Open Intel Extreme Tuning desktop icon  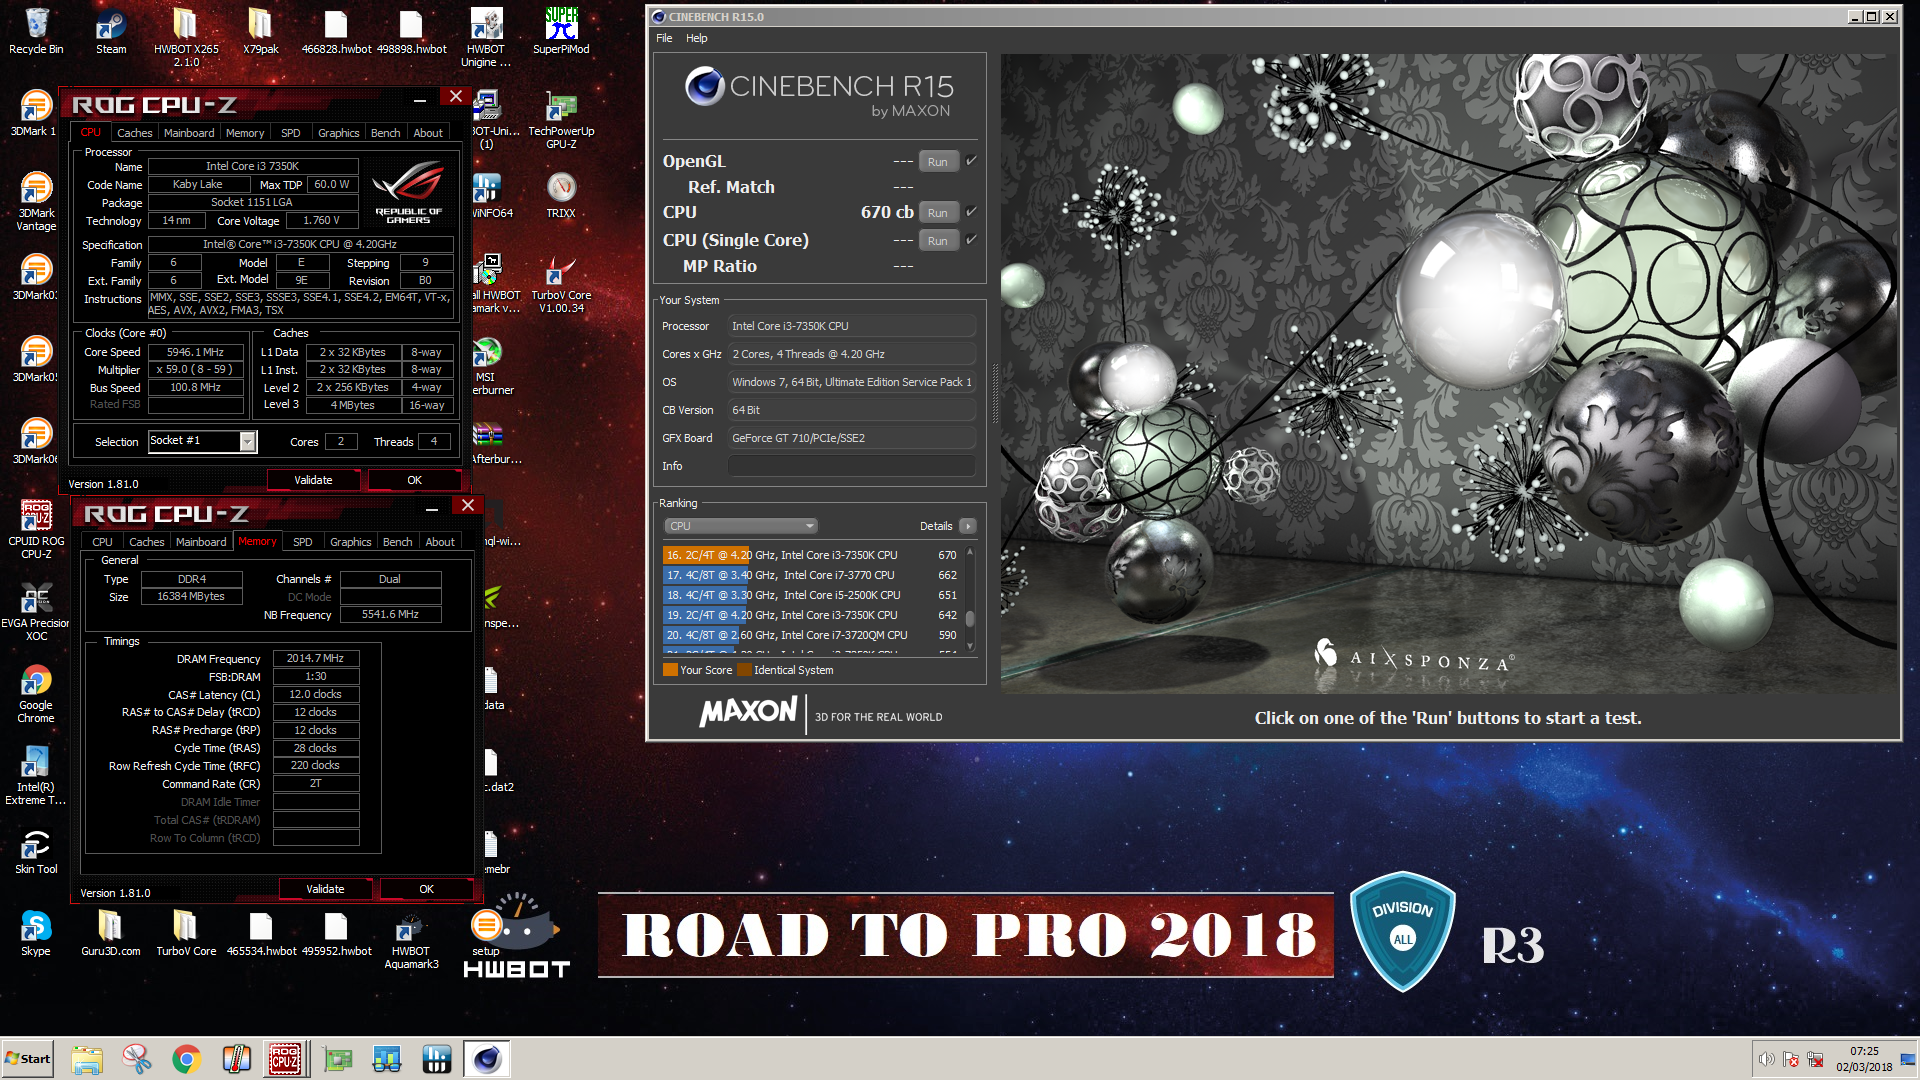(36, 776)
